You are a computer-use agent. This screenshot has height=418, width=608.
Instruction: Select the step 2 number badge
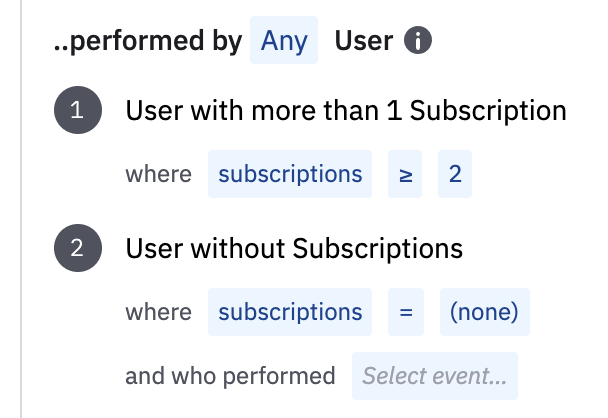click(x=78, y=249)
